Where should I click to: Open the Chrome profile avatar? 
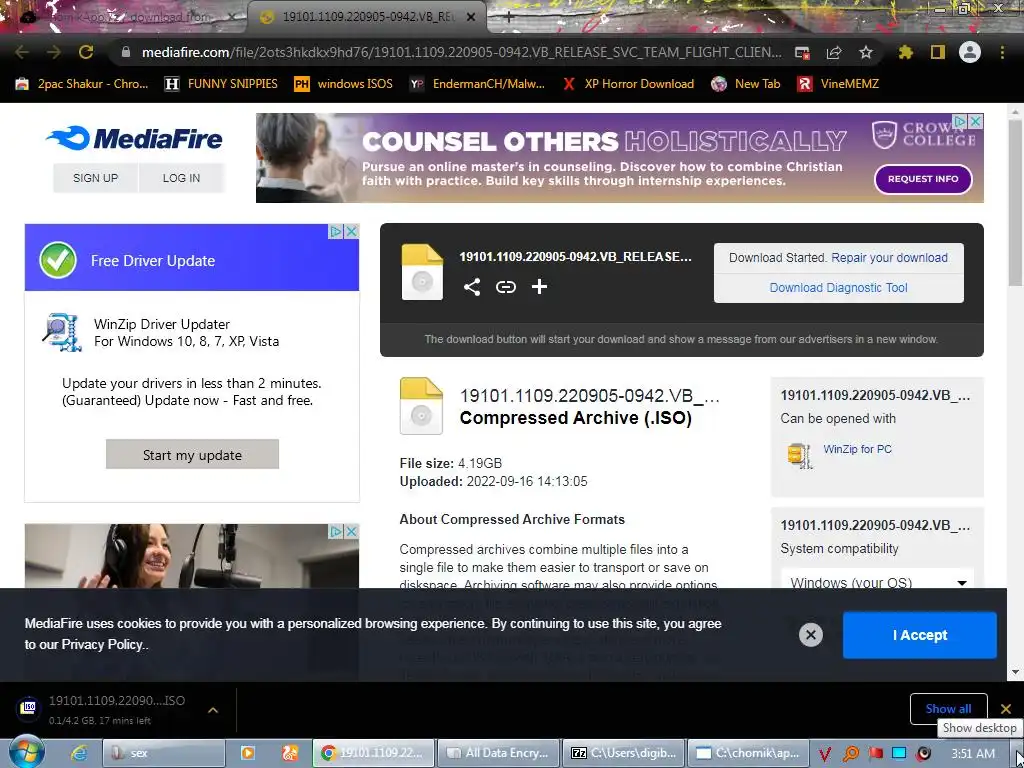click(970, 52)
